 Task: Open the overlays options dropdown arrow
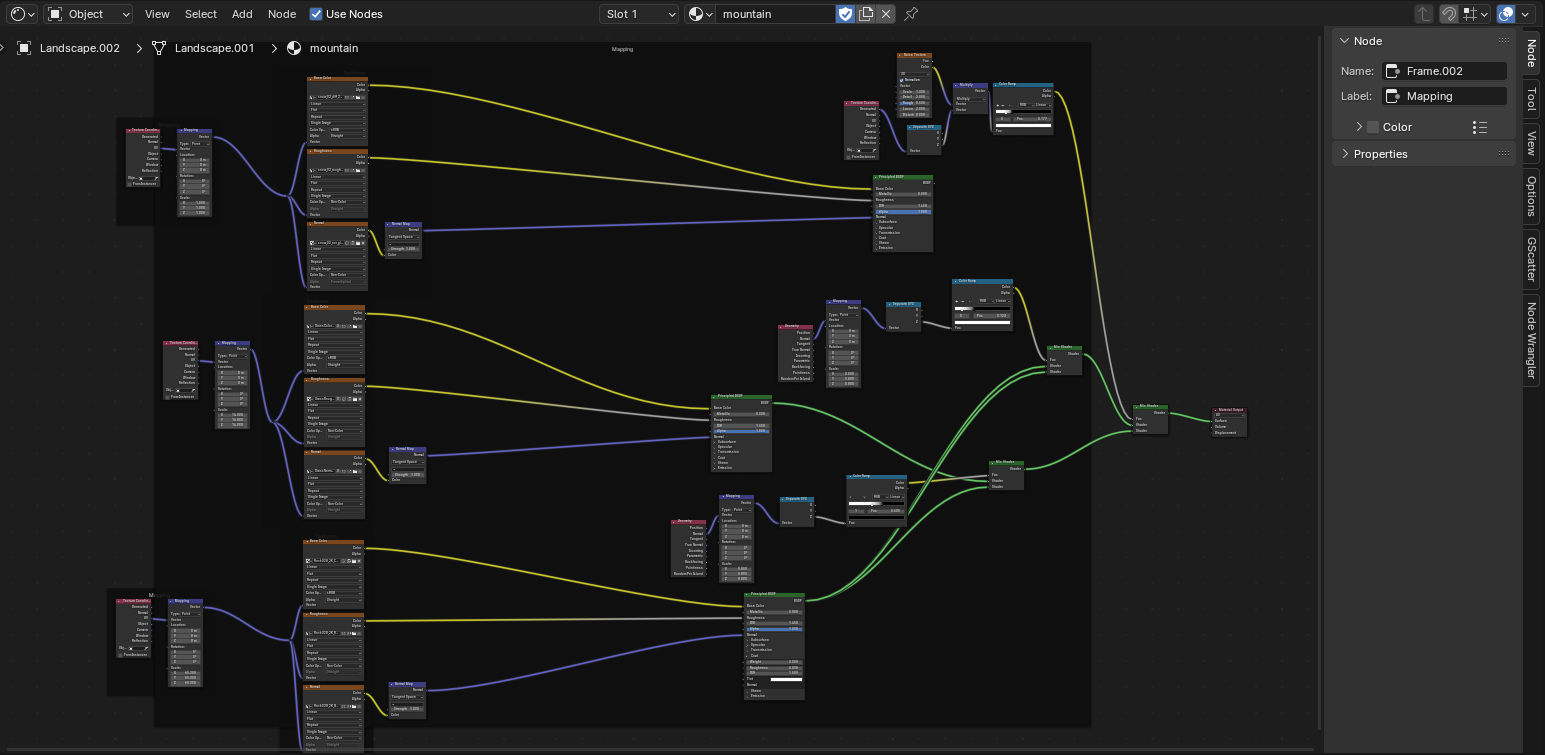point(1526,14)
